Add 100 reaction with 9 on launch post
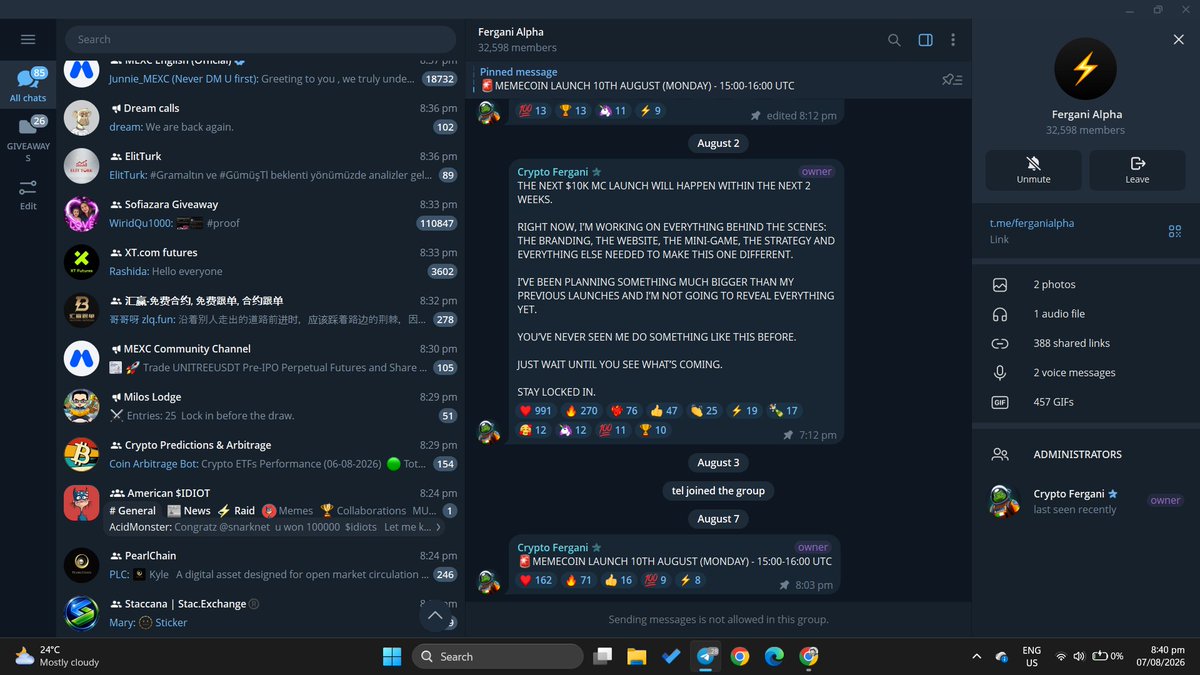The width and height of the screenshot is (1200, 675). pos(656,580)
